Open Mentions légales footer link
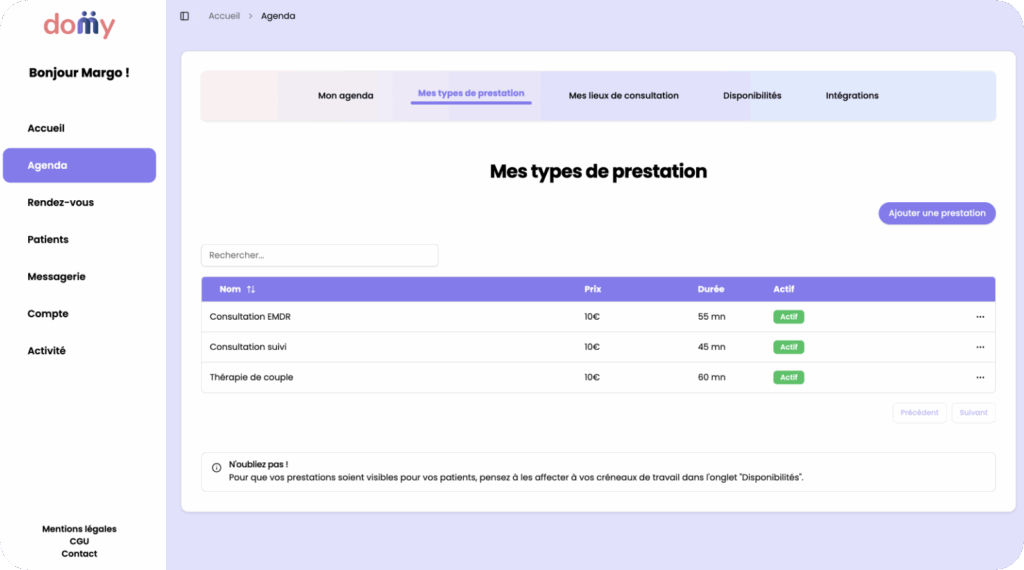This screenshot has height=570, width=1024. 79,529
